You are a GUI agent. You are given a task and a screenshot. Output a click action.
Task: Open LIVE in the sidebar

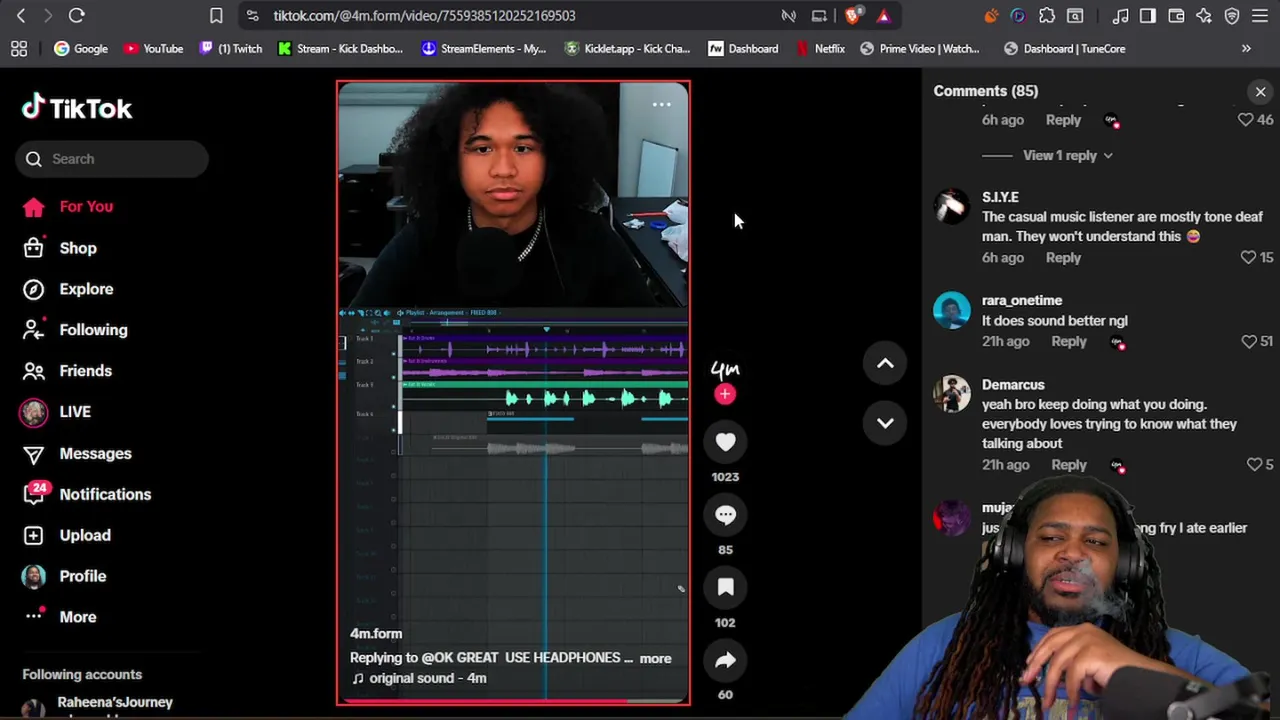(56, 412)
